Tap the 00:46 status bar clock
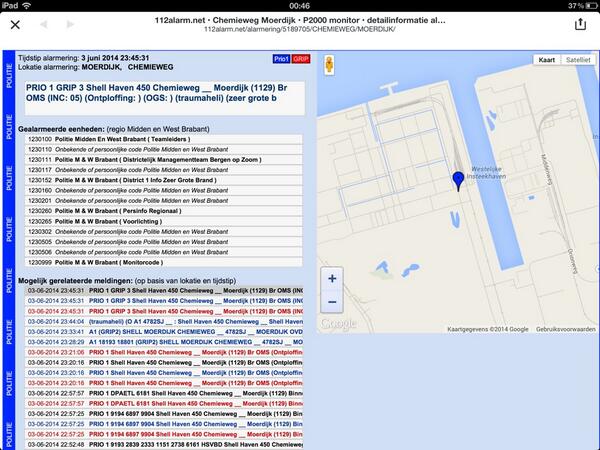The image size is (600, 450). [x=300, y=6]
